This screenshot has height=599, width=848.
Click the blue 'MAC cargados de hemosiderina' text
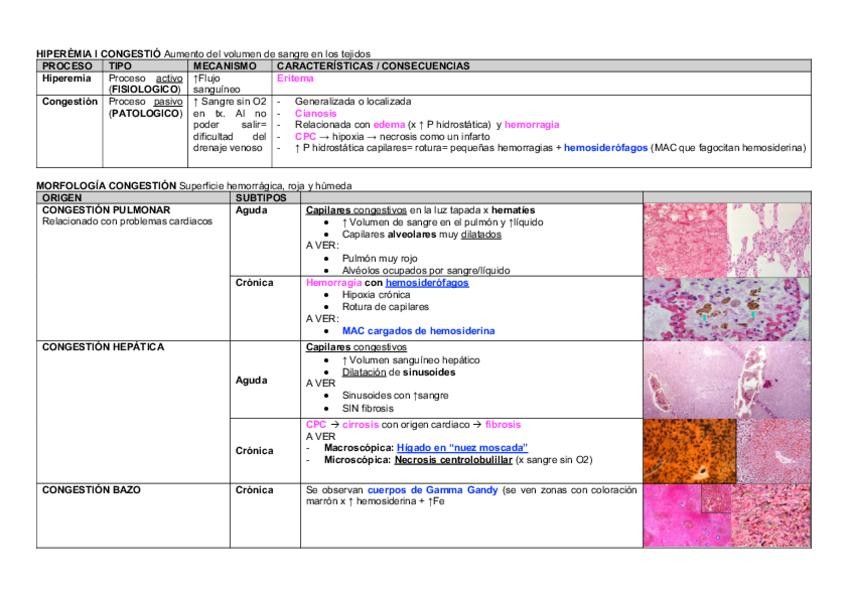point(417,330)
